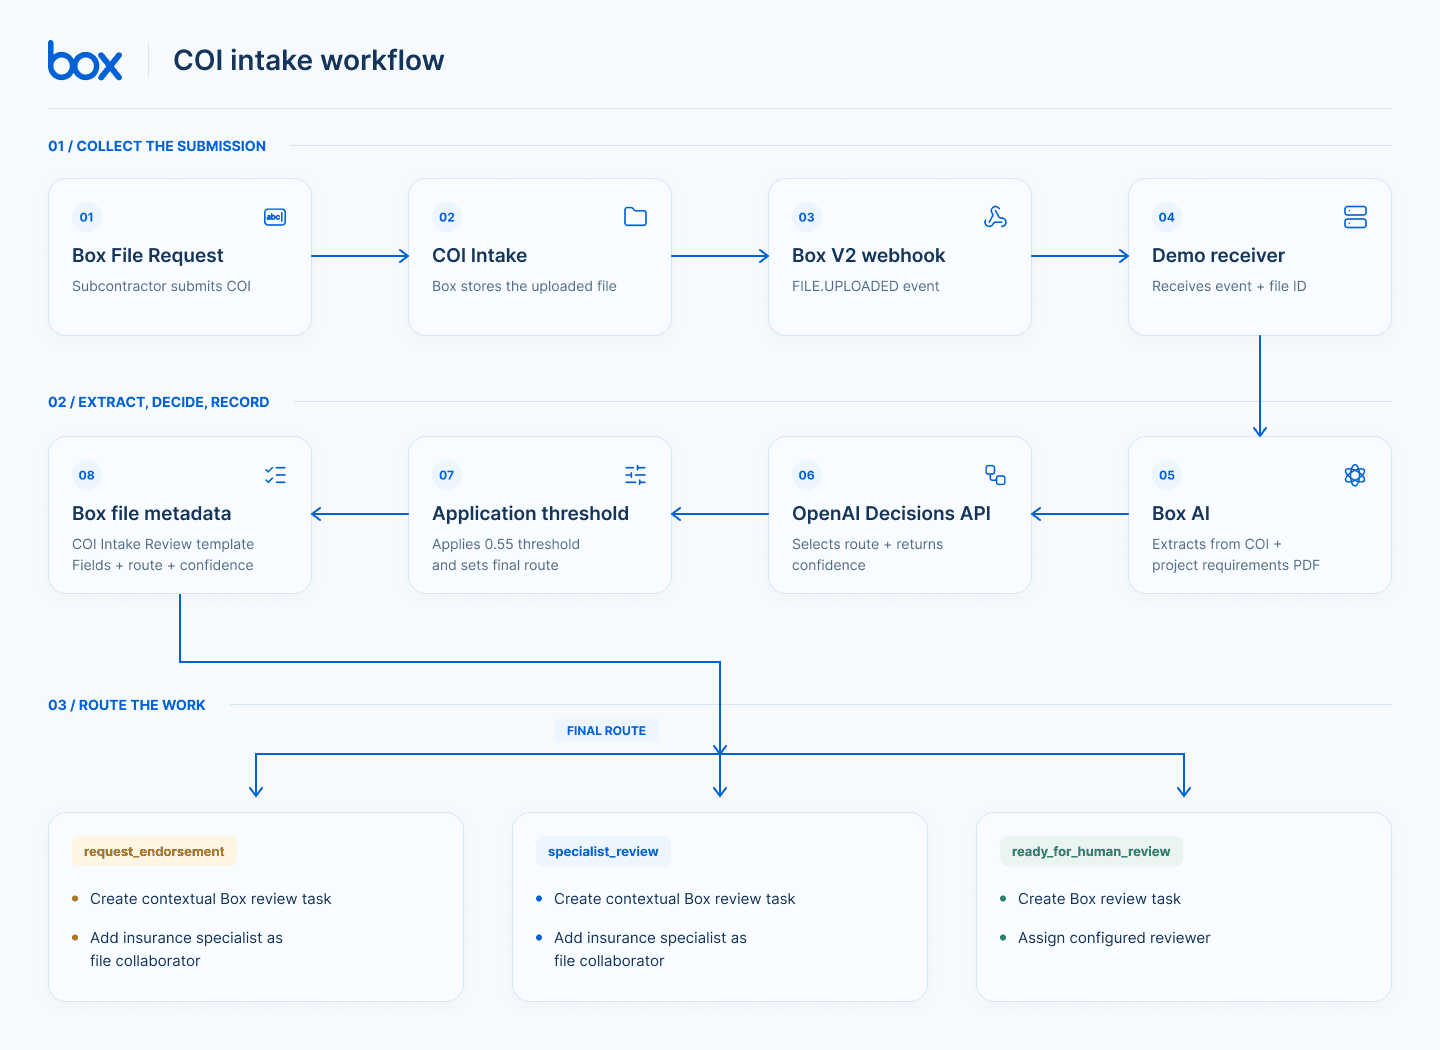The width and height of the screenshot is (1440, 1050).
Task: Click the Box logo
Action: [x=85, y=60]
